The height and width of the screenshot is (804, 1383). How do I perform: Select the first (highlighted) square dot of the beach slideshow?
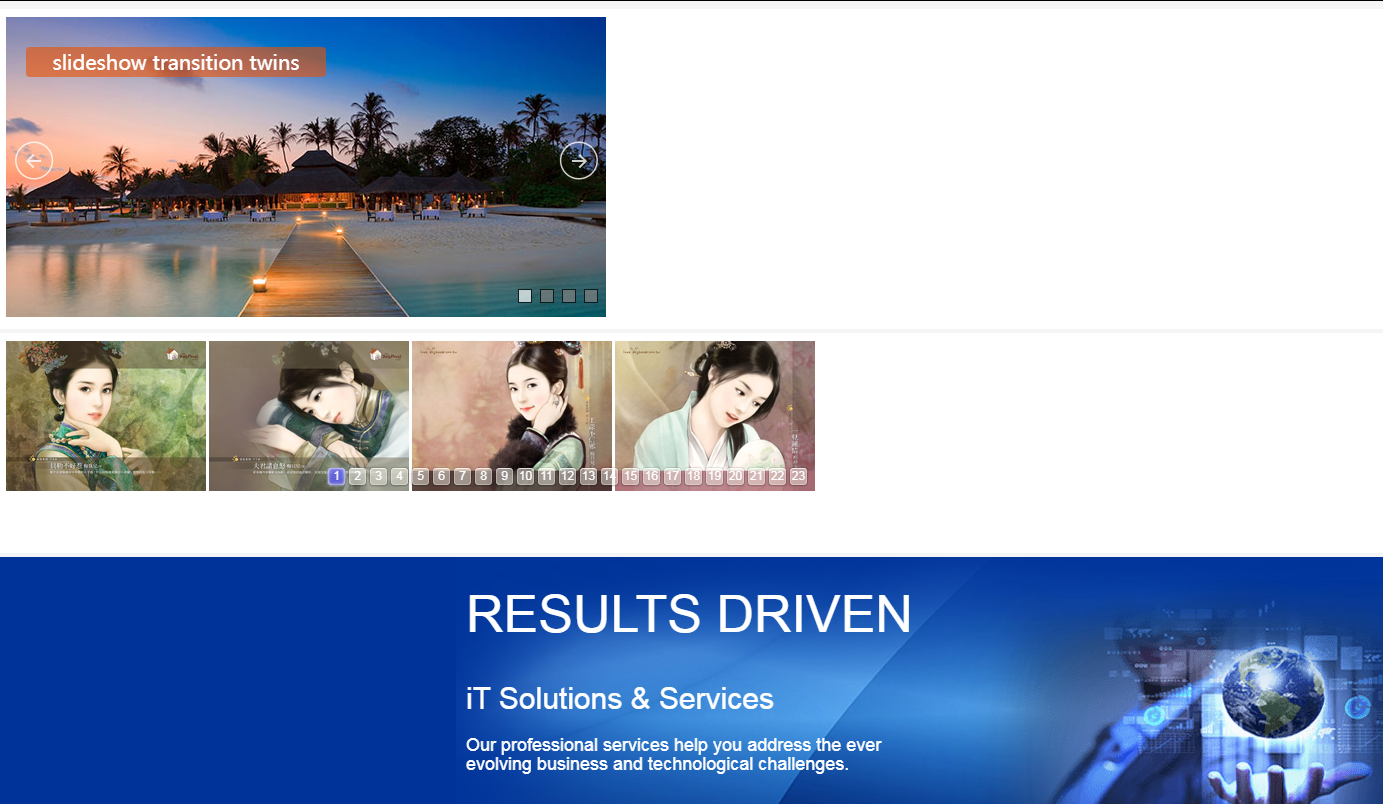pyautogui.click(x=525, y=296)
